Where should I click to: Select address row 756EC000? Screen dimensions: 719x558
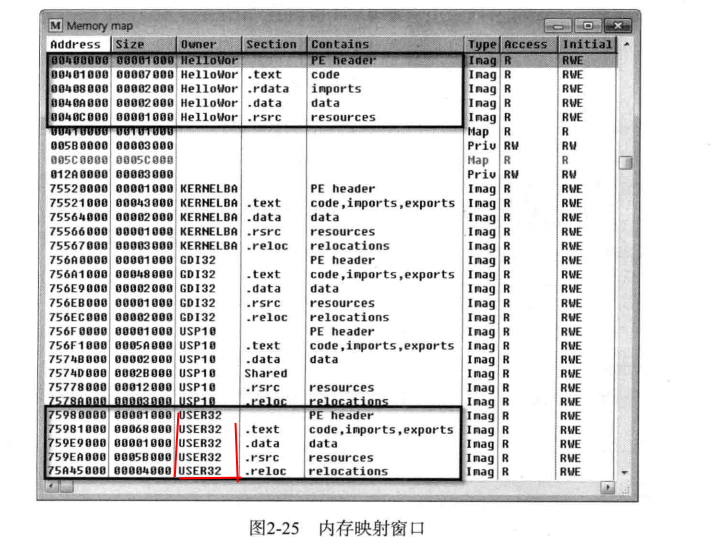[331, 317]
